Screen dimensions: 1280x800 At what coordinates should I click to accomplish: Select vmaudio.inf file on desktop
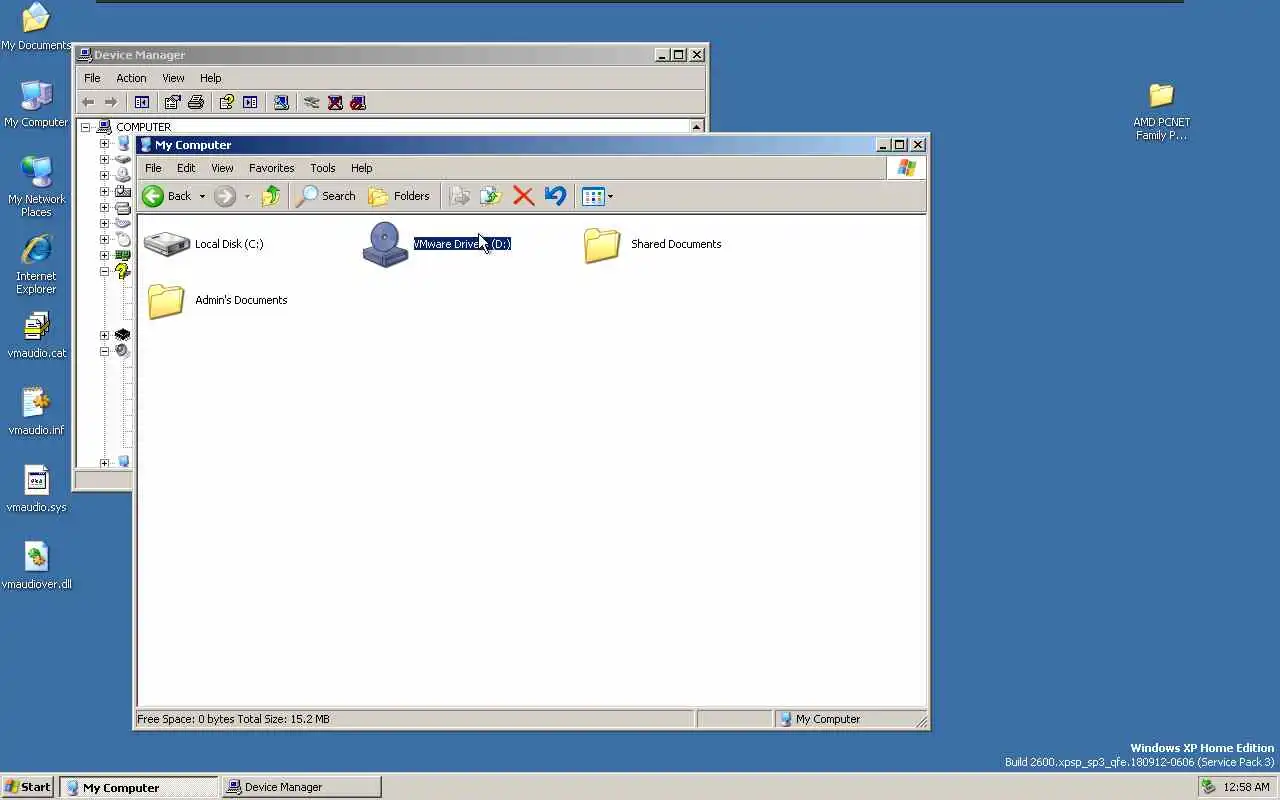[x=36, y=412]
